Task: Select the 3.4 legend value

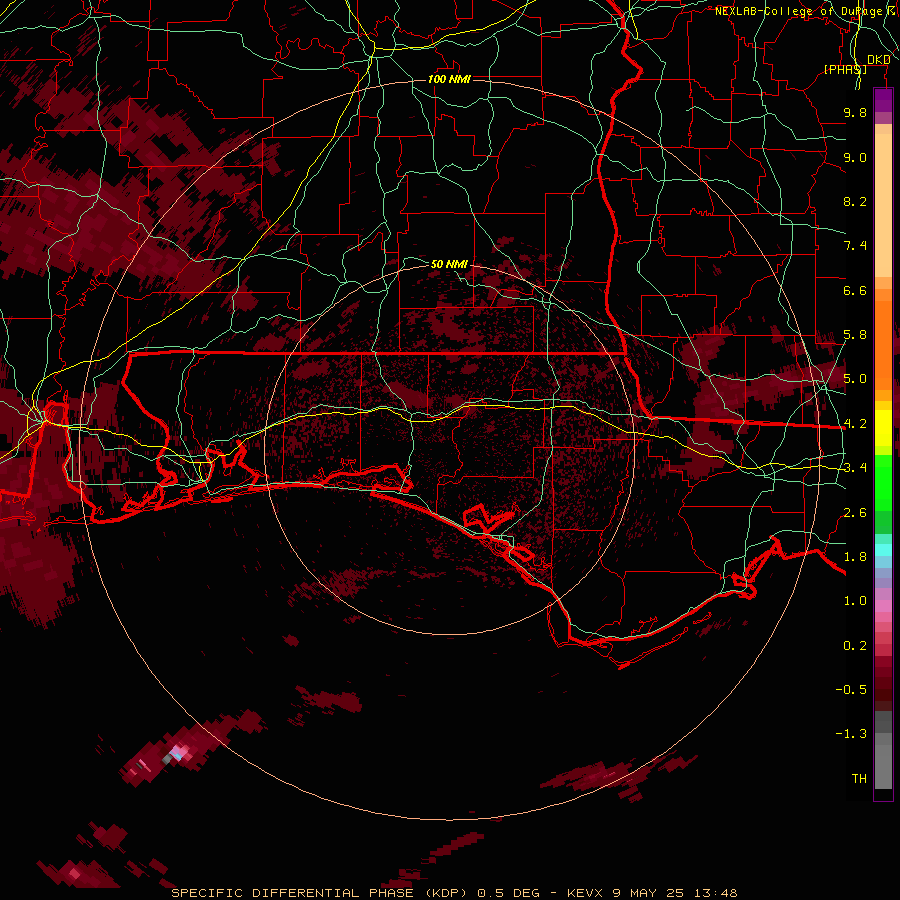Action: 855,468
